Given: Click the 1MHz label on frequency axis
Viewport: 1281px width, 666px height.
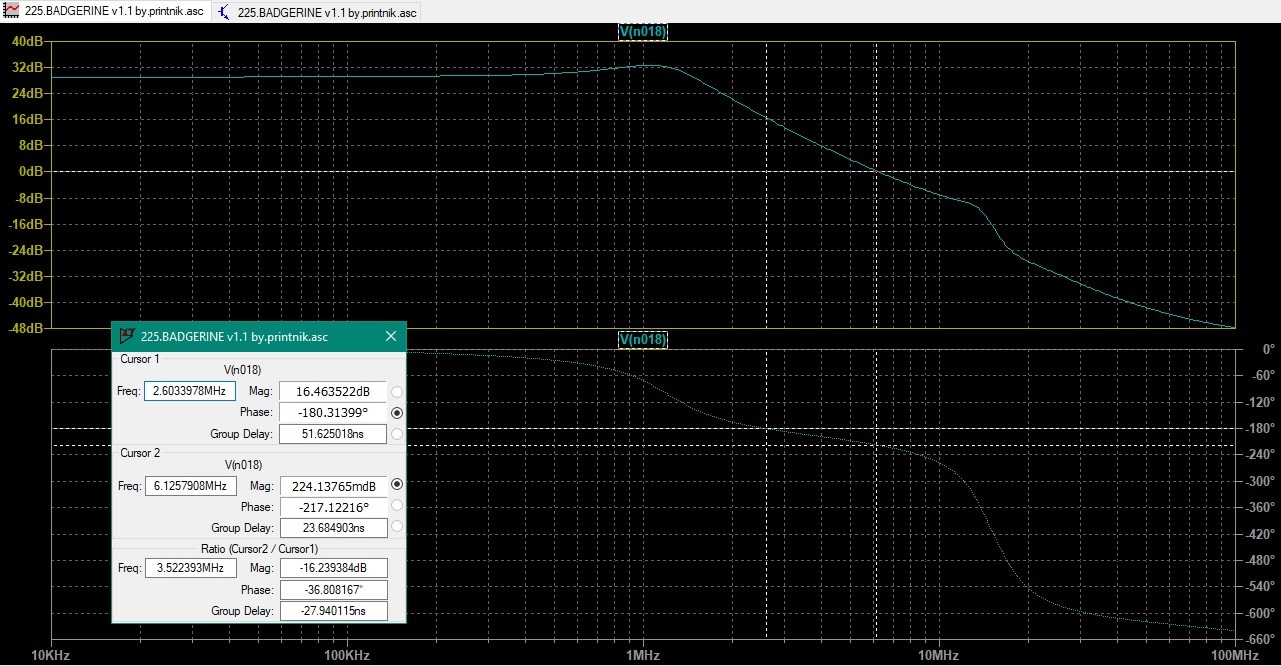Looking at the screenshot, I should [643, 656].
